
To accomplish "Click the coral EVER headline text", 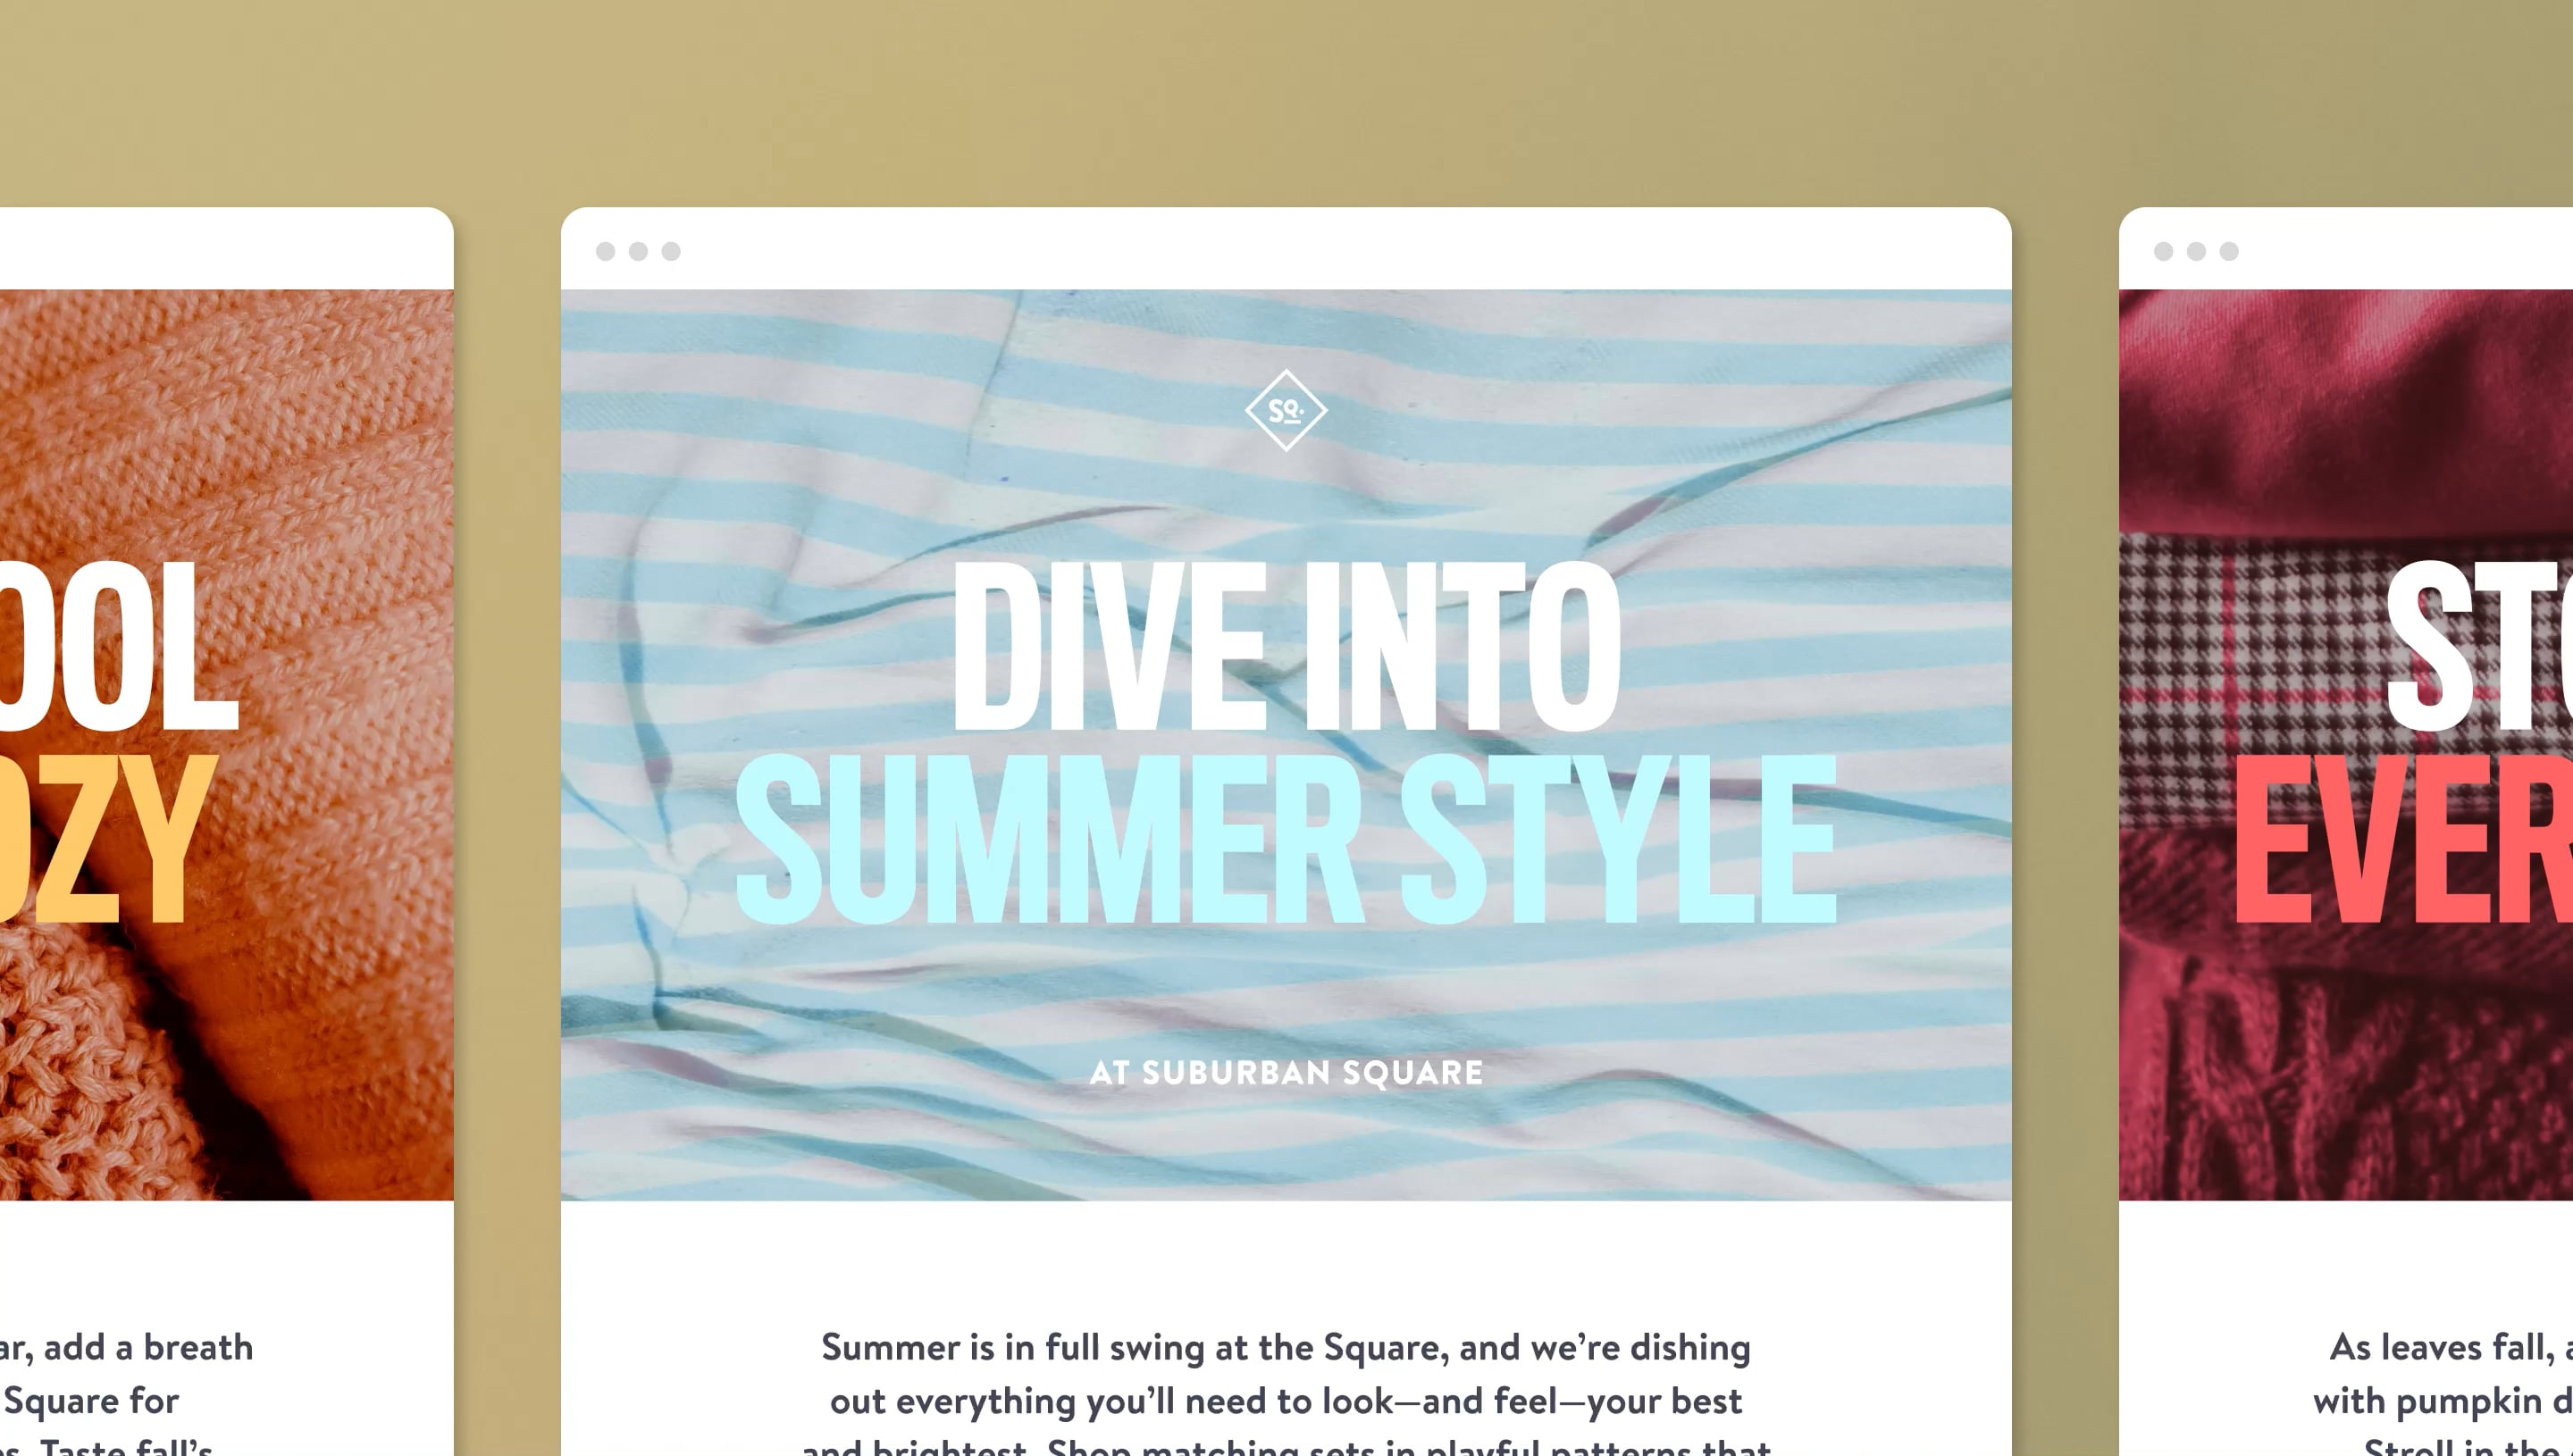I will [2403, 838].
